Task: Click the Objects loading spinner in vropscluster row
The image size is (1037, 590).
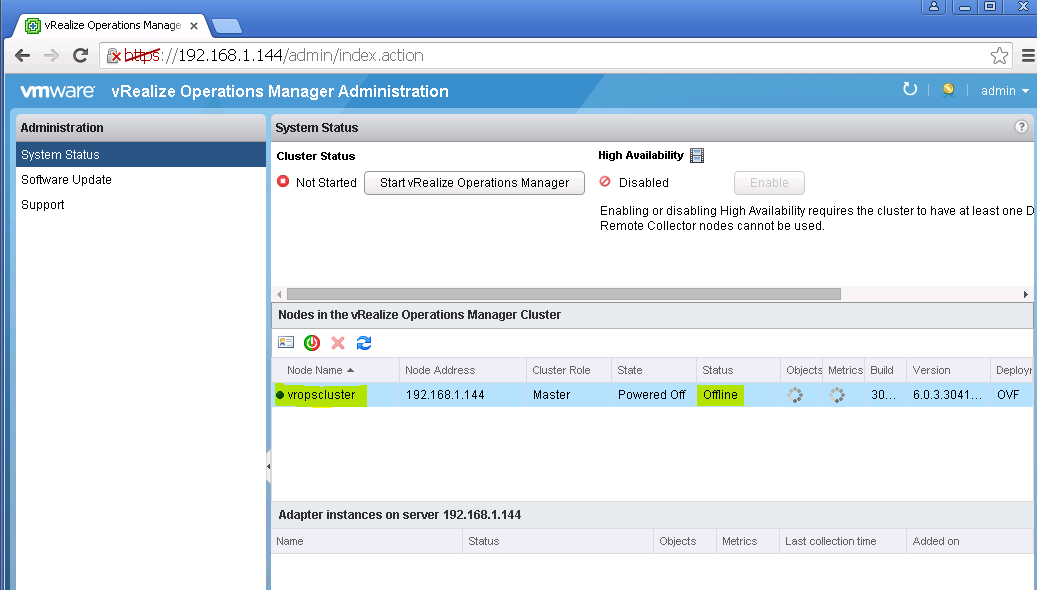Action: click(795, 395)
